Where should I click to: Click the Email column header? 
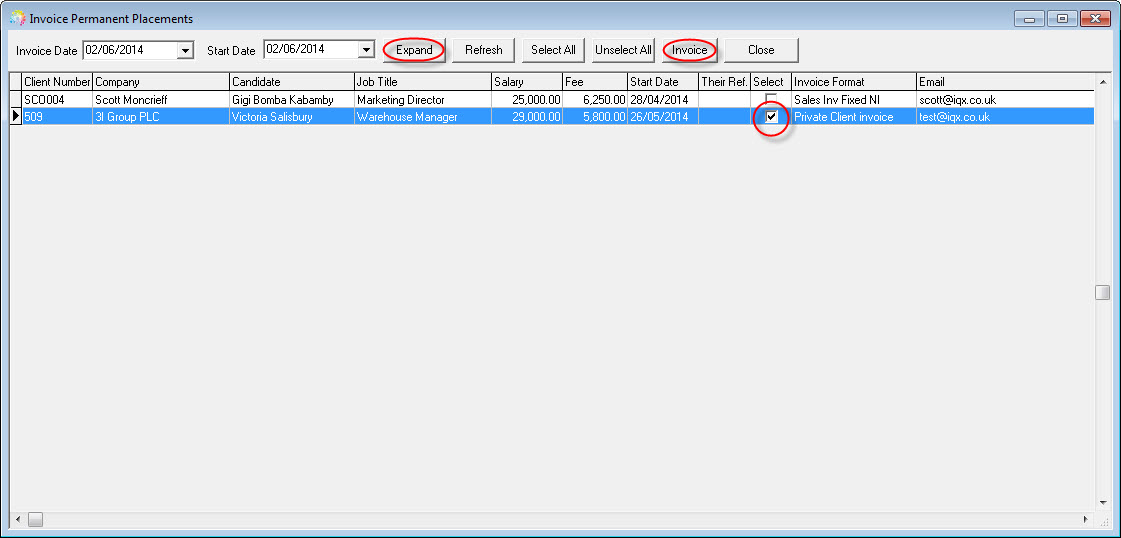1005,82
